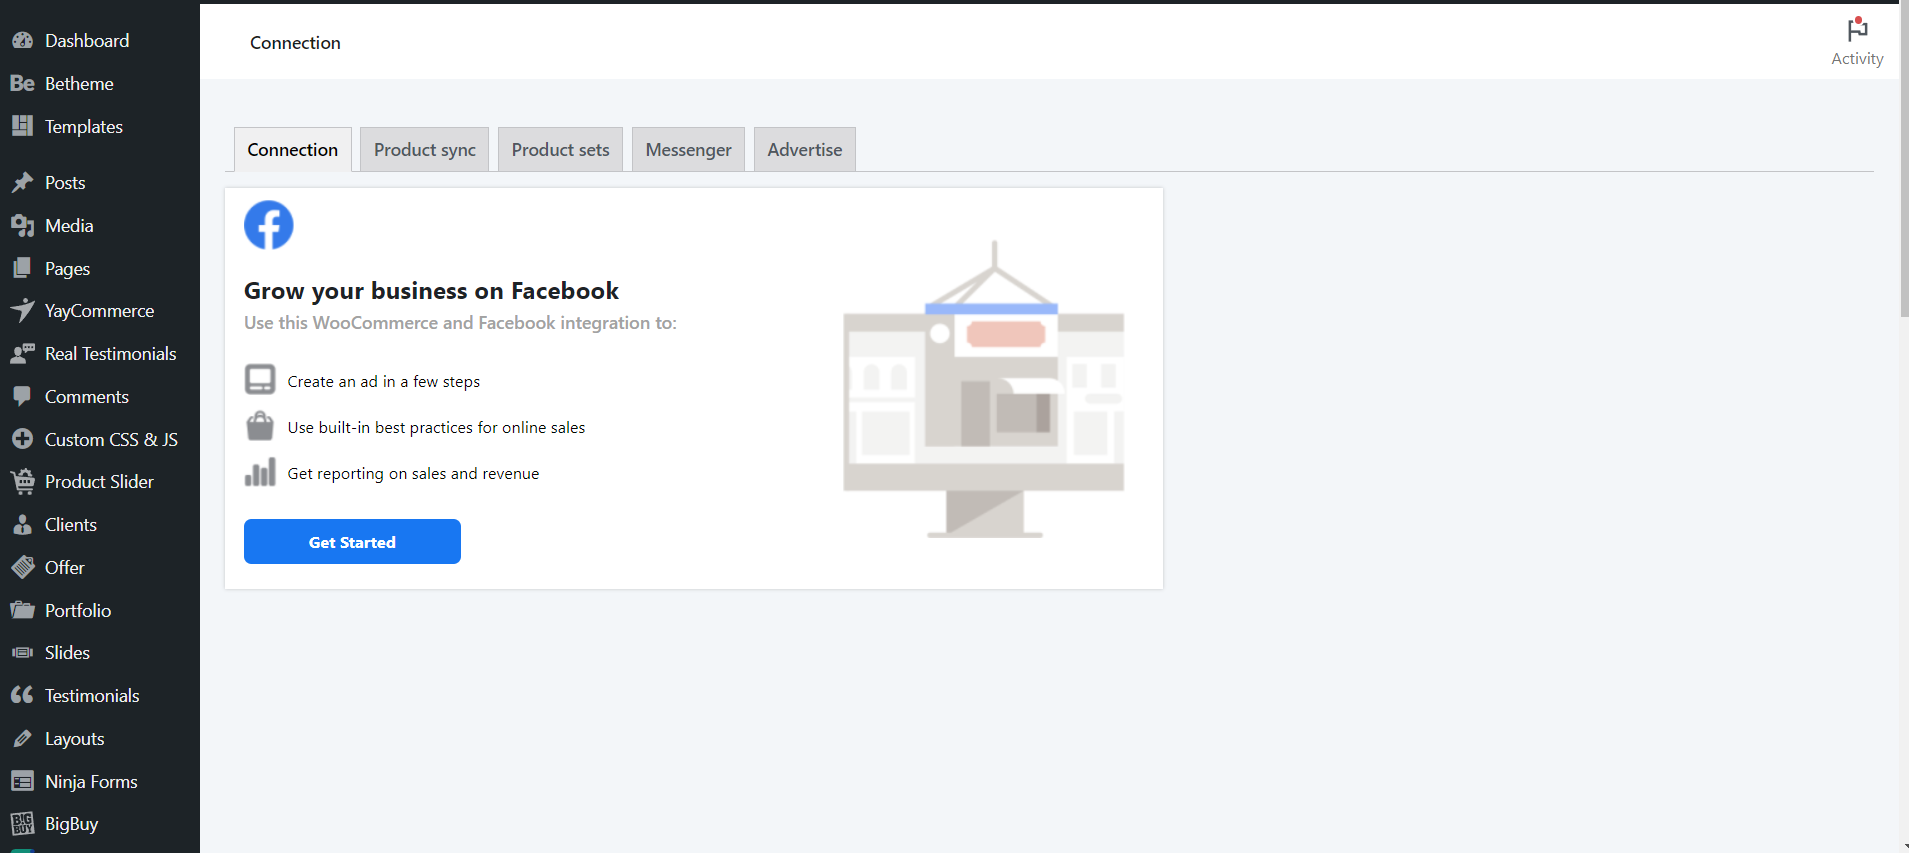Click the Custom CSS & JS plus icon
Image resolution: width=1909 pixels, height=853 pixels.
click(x=22, y=439)
